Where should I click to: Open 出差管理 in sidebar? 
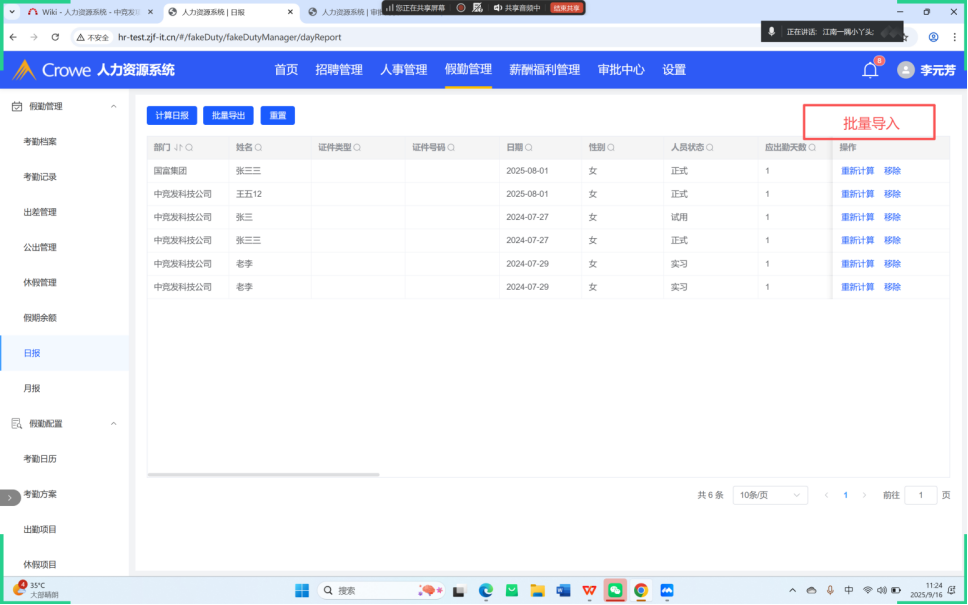coord(40,212)
